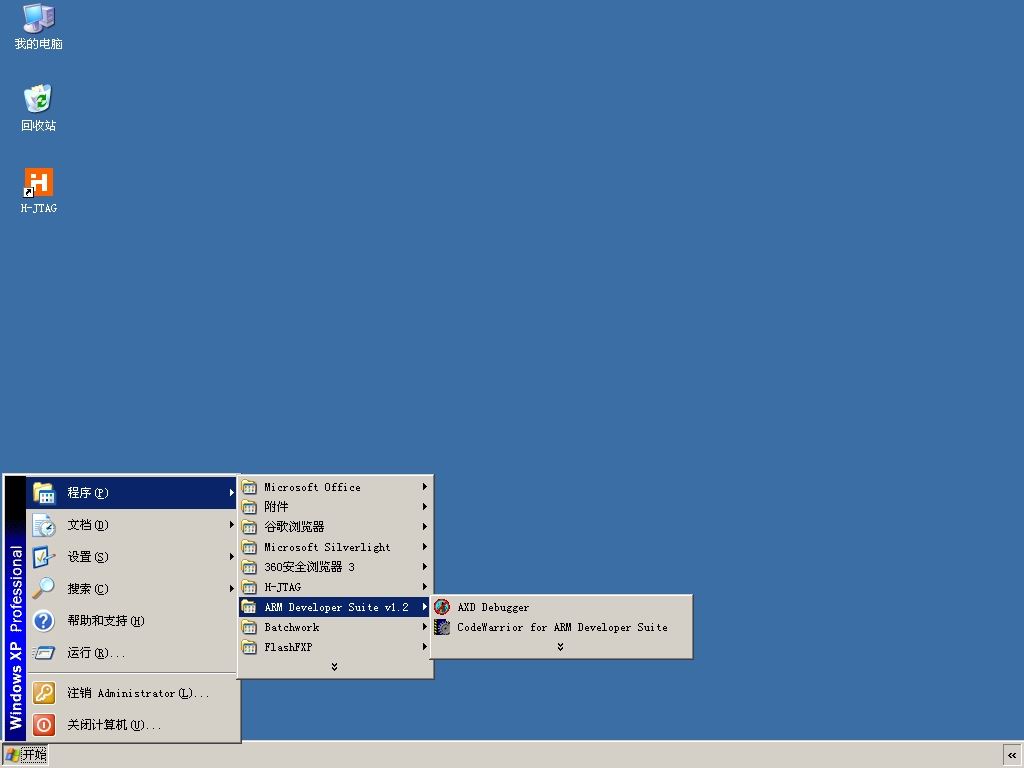Image resolution: width=1024 pixels, height=768 pixels.
Task: Open the 360安全浏览器 3 group
Action: [x=334, y=567]
